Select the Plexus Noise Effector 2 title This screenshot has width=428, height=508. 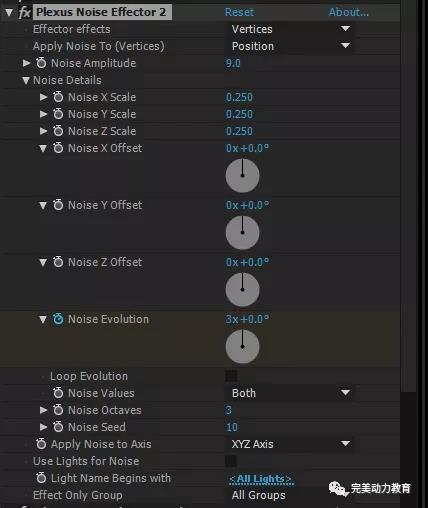101,12
